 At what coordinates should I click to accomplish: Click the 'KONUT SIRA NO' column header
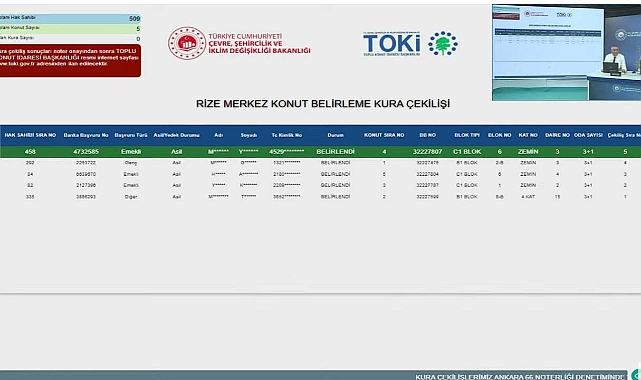(384, 135)
